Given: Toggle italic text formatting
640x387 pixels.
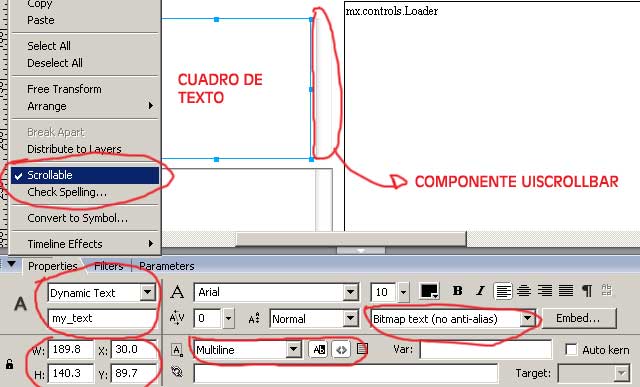Looking at the screenshot, I should (x=480, y=291).
